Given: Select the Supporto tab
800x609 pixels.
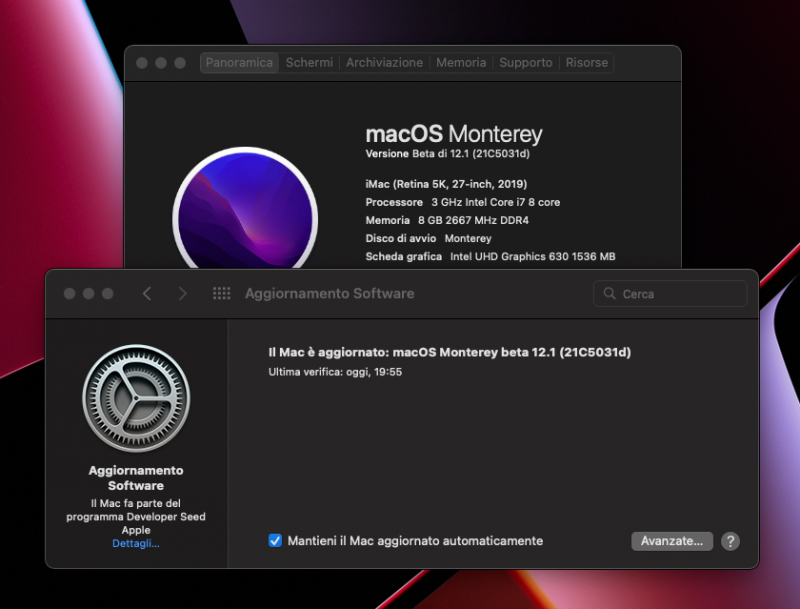Looking at the screenshot, I should pos(526,63).
